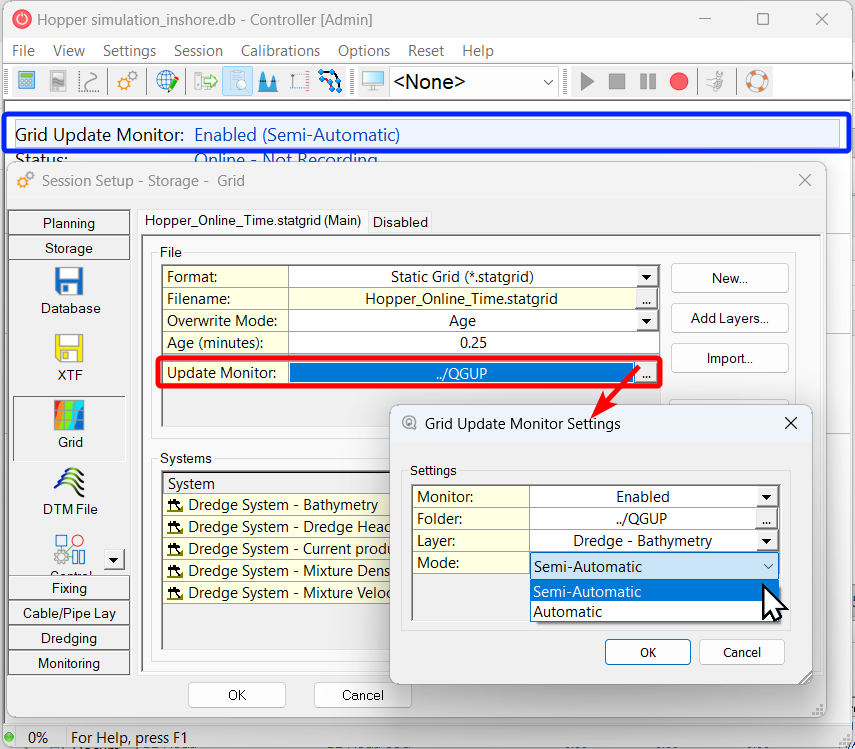Open the Layer dropdown for Dredge - Bathymetry
This screenshot has height=749, width=855.
pyautogui.click(x=767, y=541)
